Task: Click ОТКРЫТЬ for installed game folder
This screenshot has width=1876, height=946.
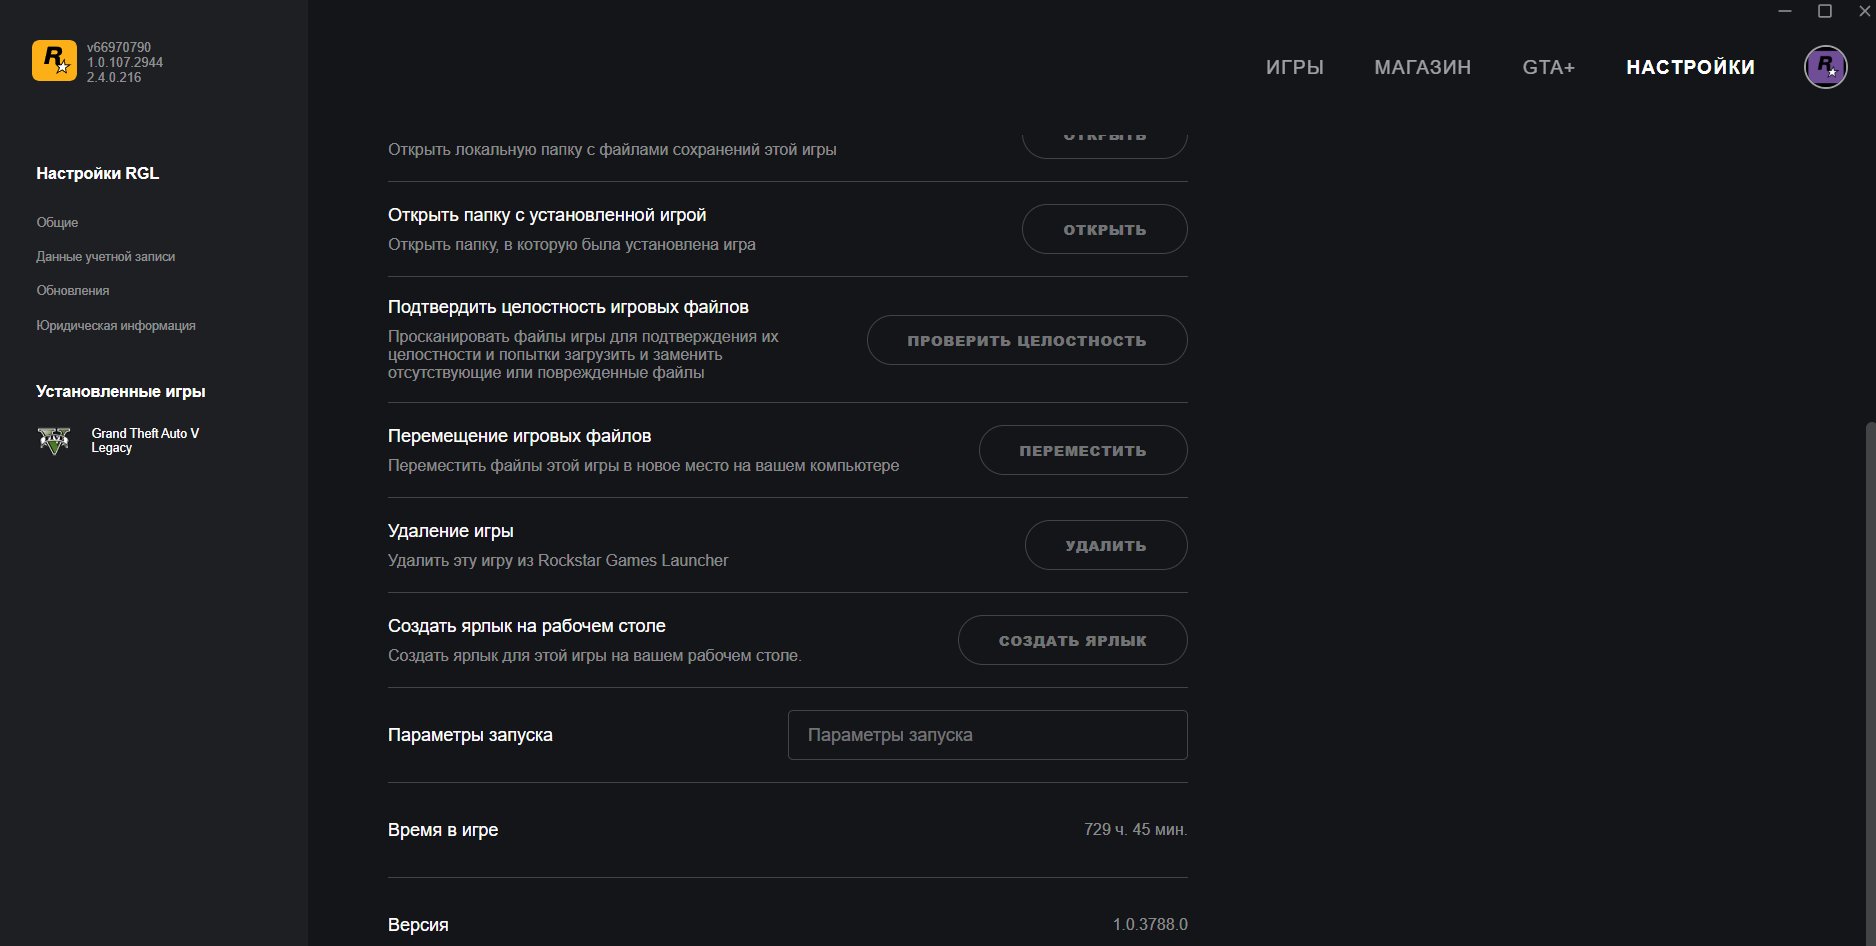Action: (x=1105, y=229)
